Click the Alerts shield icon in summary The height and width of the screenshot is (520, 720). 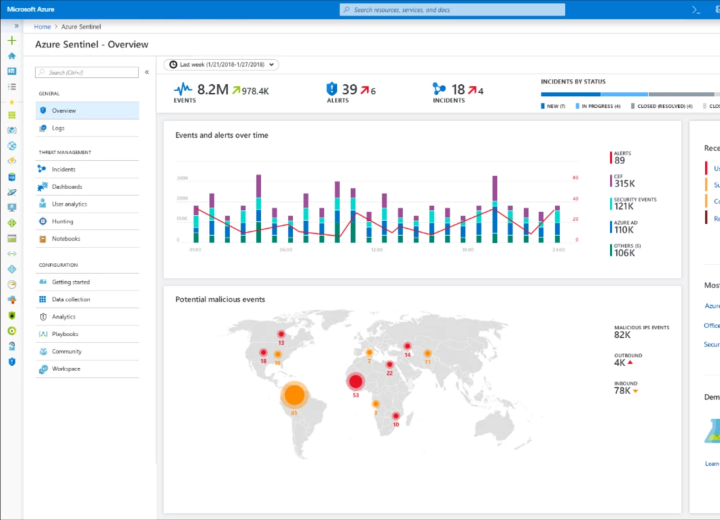pos(332,88)
